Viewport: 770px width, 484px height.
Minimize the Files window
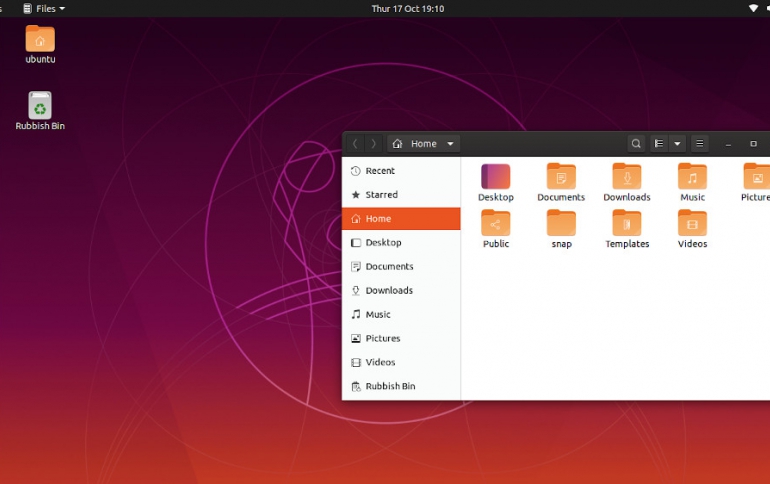click(728, 144)
